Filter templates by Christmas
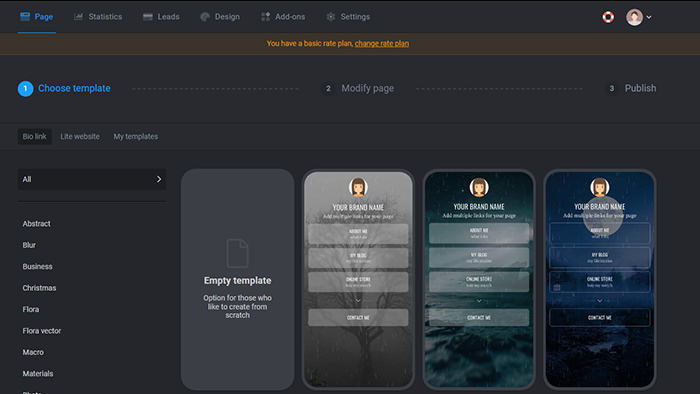The image size is (700, 394). [x=39, y=288]
